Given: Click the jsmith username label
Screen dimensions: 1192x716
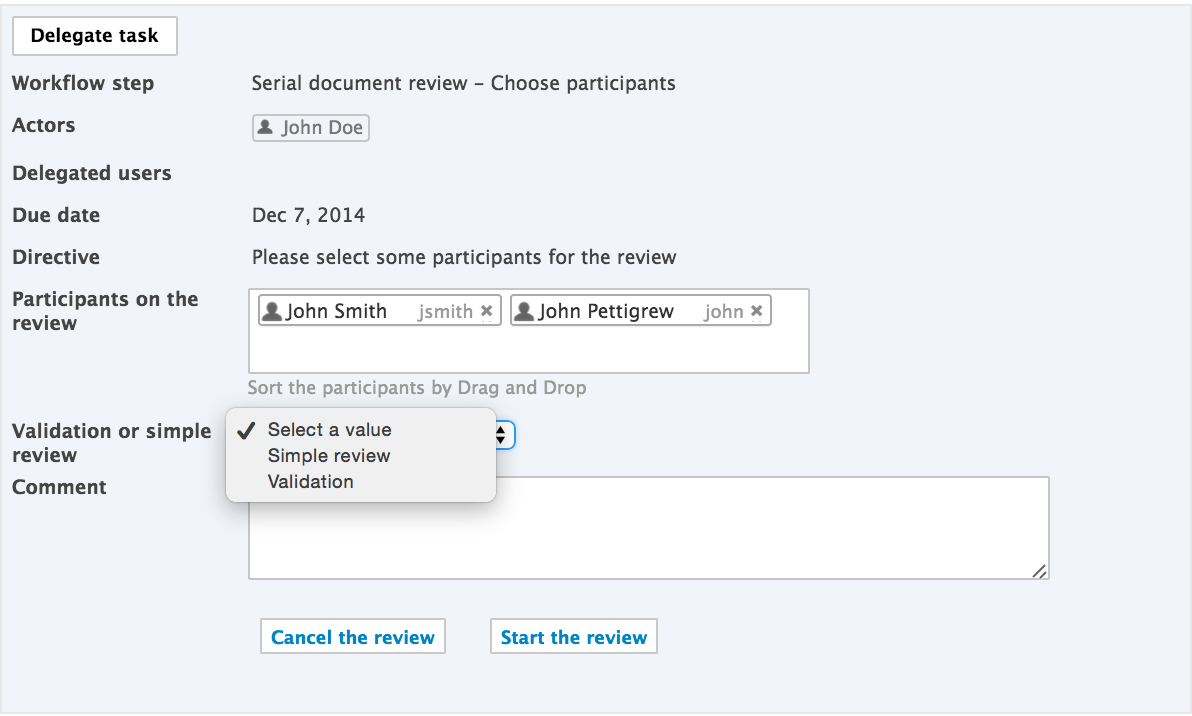Looking at the screenshot, I should tap(445, 312).
